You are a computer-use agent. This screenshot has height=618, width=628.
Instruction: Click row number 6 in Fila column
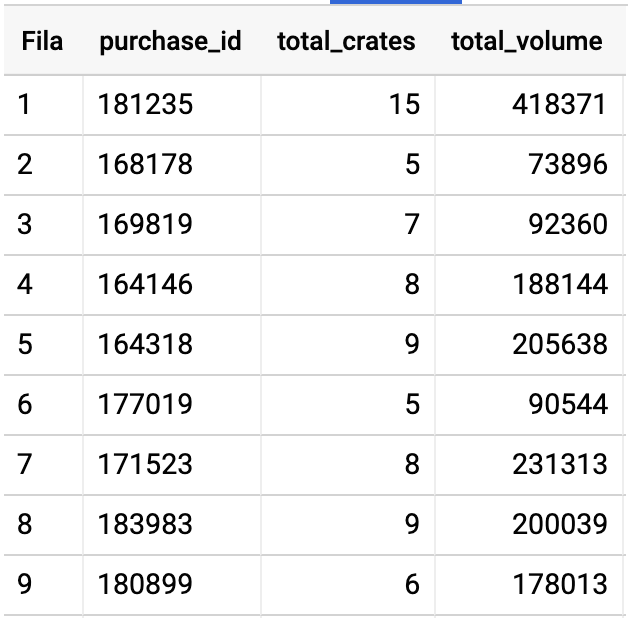(x=24, y=404)
